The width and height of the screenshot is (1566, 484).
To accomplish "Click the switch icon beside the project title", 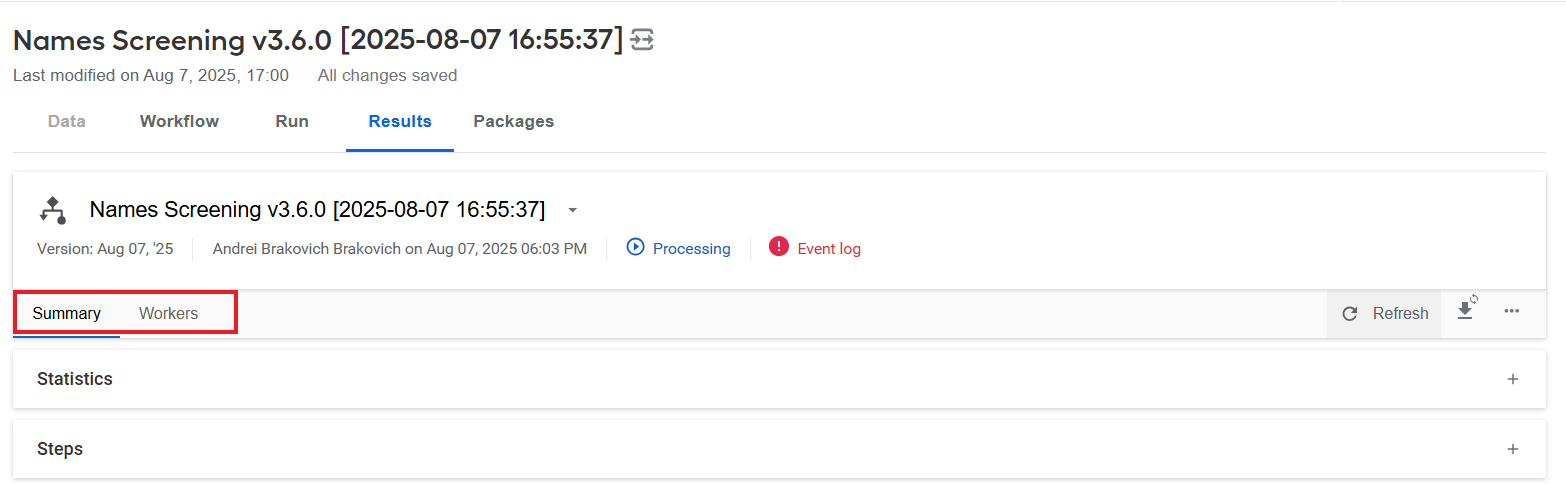I will pos(642,40).
